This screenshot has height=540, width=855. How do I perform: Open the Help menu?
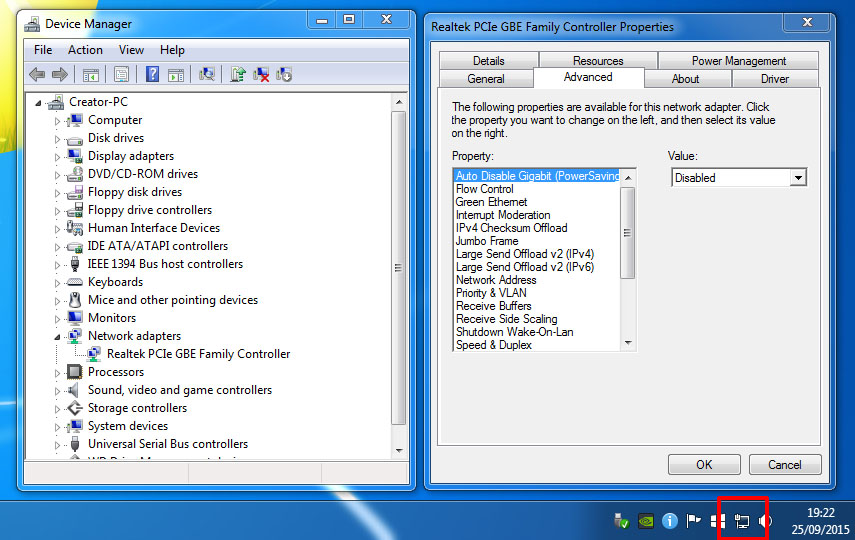(172, 50)
